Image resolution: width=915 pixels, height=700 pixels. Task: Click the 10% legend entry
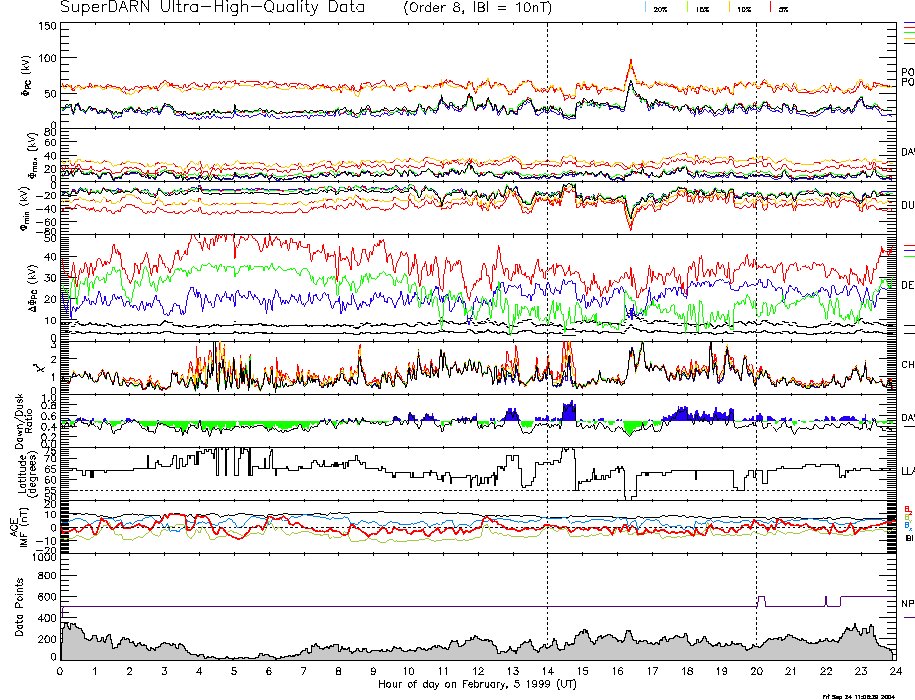pyautogui.click(x=743, y=8)
